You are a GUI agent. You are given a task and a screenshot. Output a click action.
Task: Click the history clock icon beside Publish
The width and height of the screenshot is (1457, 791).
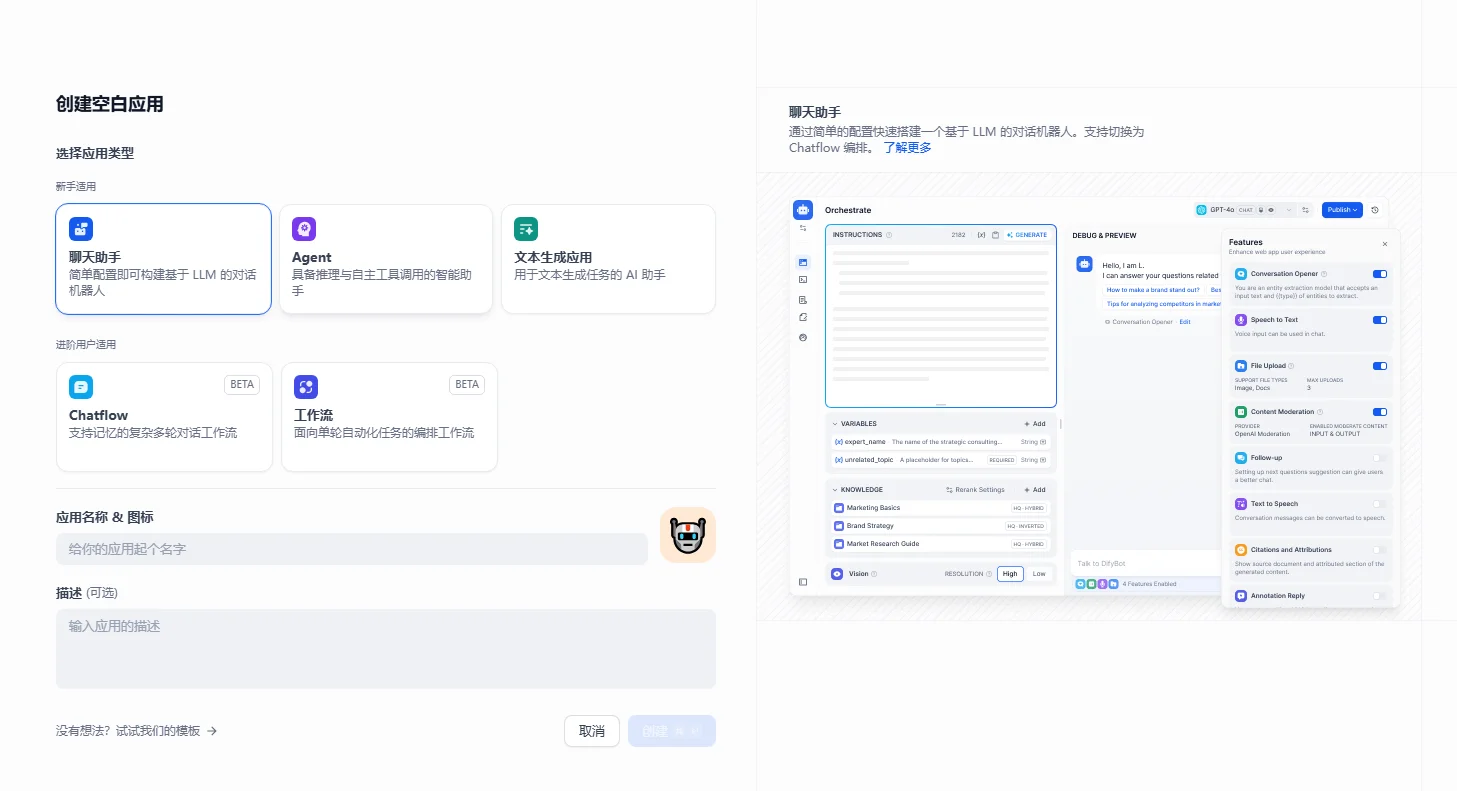pyautogui.click(x=1375, y=210)
